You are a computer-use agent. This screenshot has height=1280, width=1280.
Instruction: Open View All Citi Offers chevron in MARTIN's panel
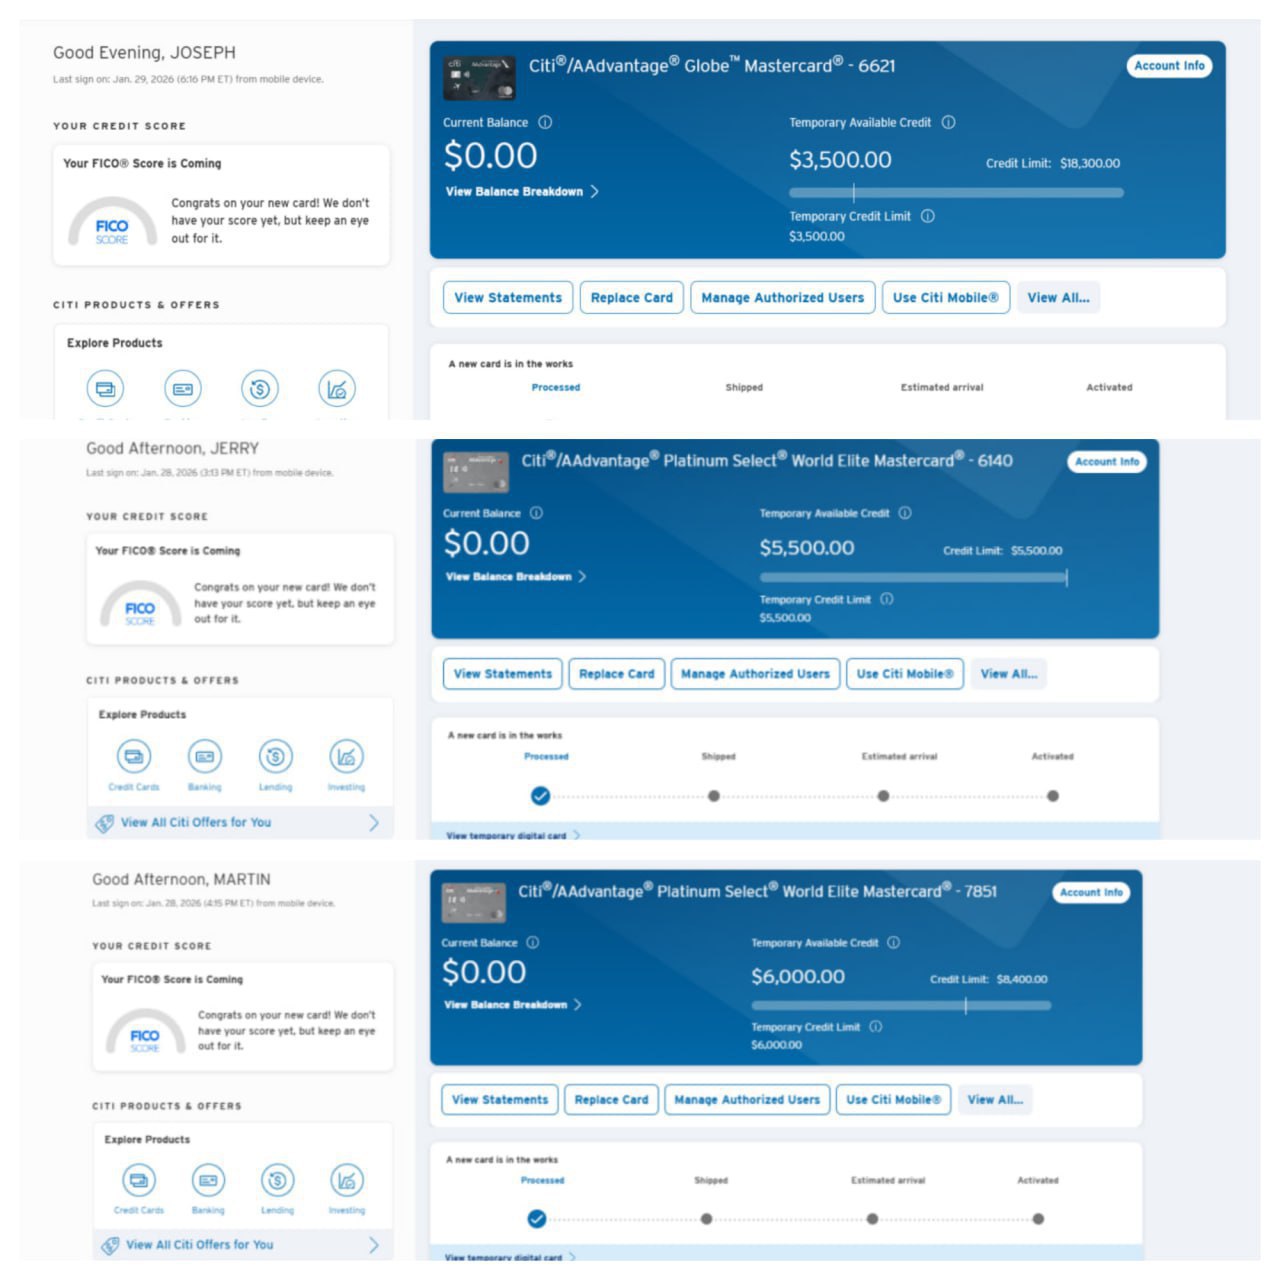pyautogui.click(x=373, y=1245)
